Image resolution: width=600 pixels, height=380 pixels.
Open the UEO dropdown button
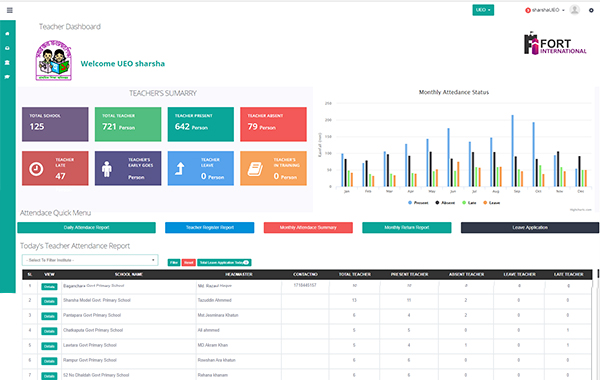tap(483, 10)
